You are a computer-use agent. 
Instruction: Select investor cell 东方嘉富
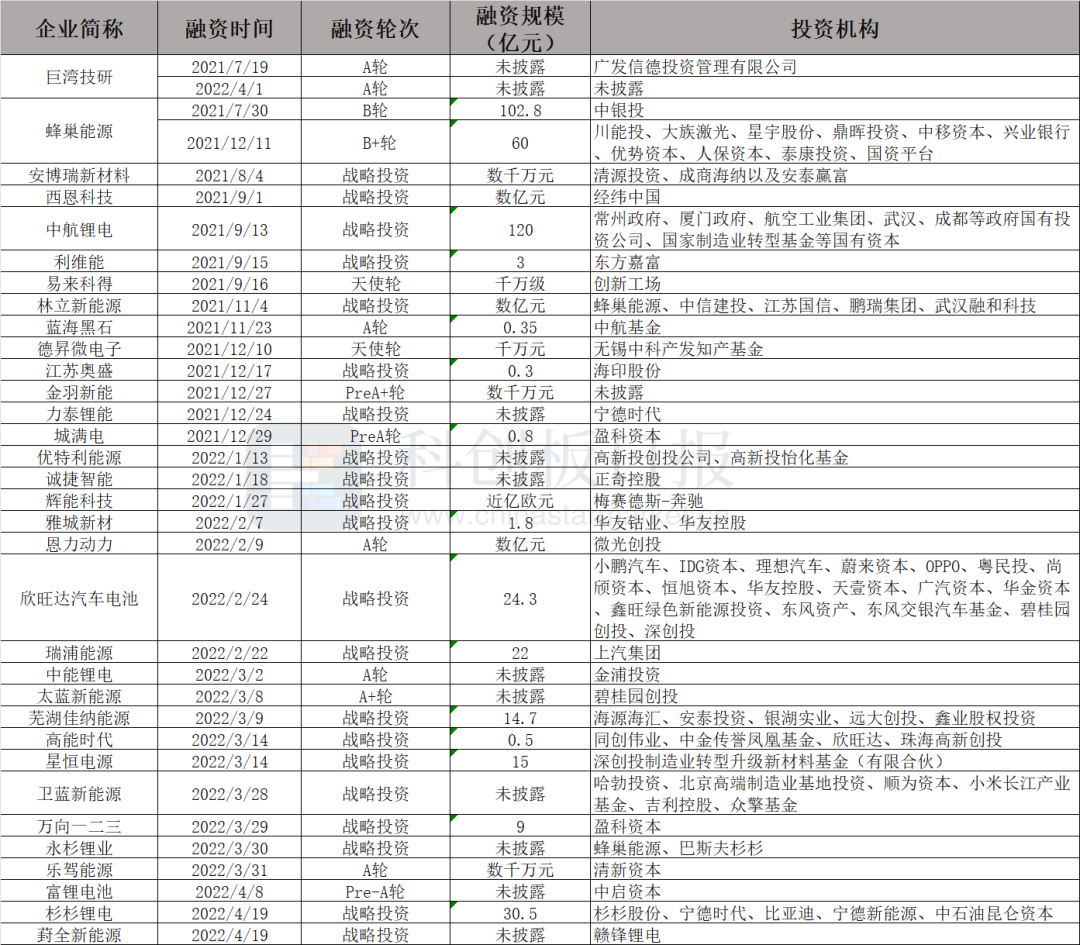[x=835, y=262]
